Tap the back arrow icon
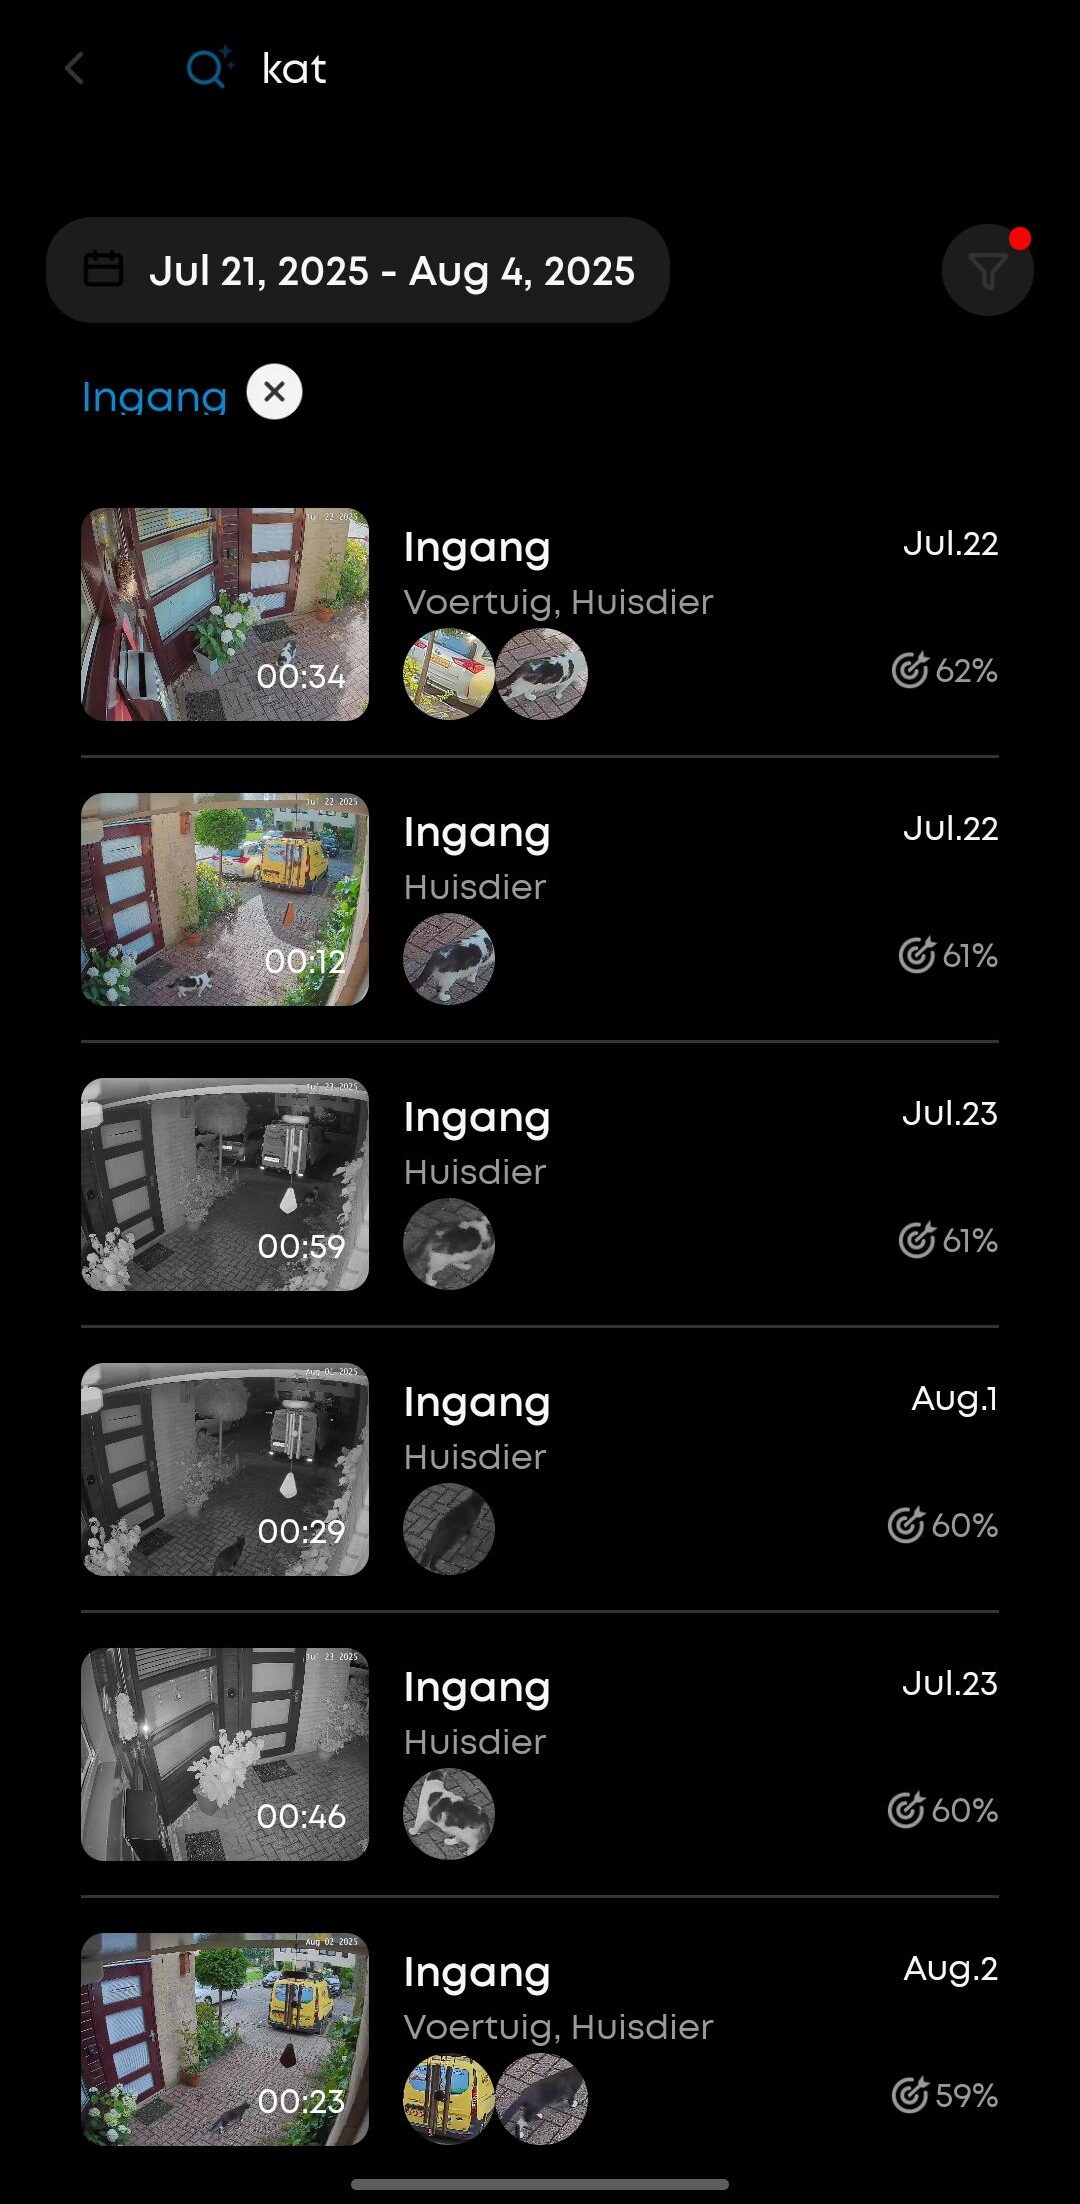The width and height of the screenshot is (1080, 2204). tap(75, 69)
